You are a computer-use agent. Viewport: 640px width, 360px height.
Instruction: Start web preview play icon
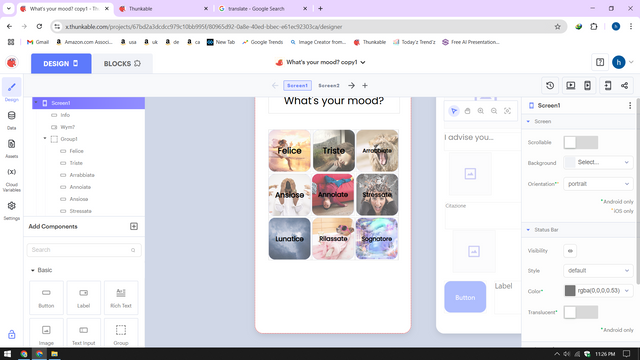coord(571,86)
